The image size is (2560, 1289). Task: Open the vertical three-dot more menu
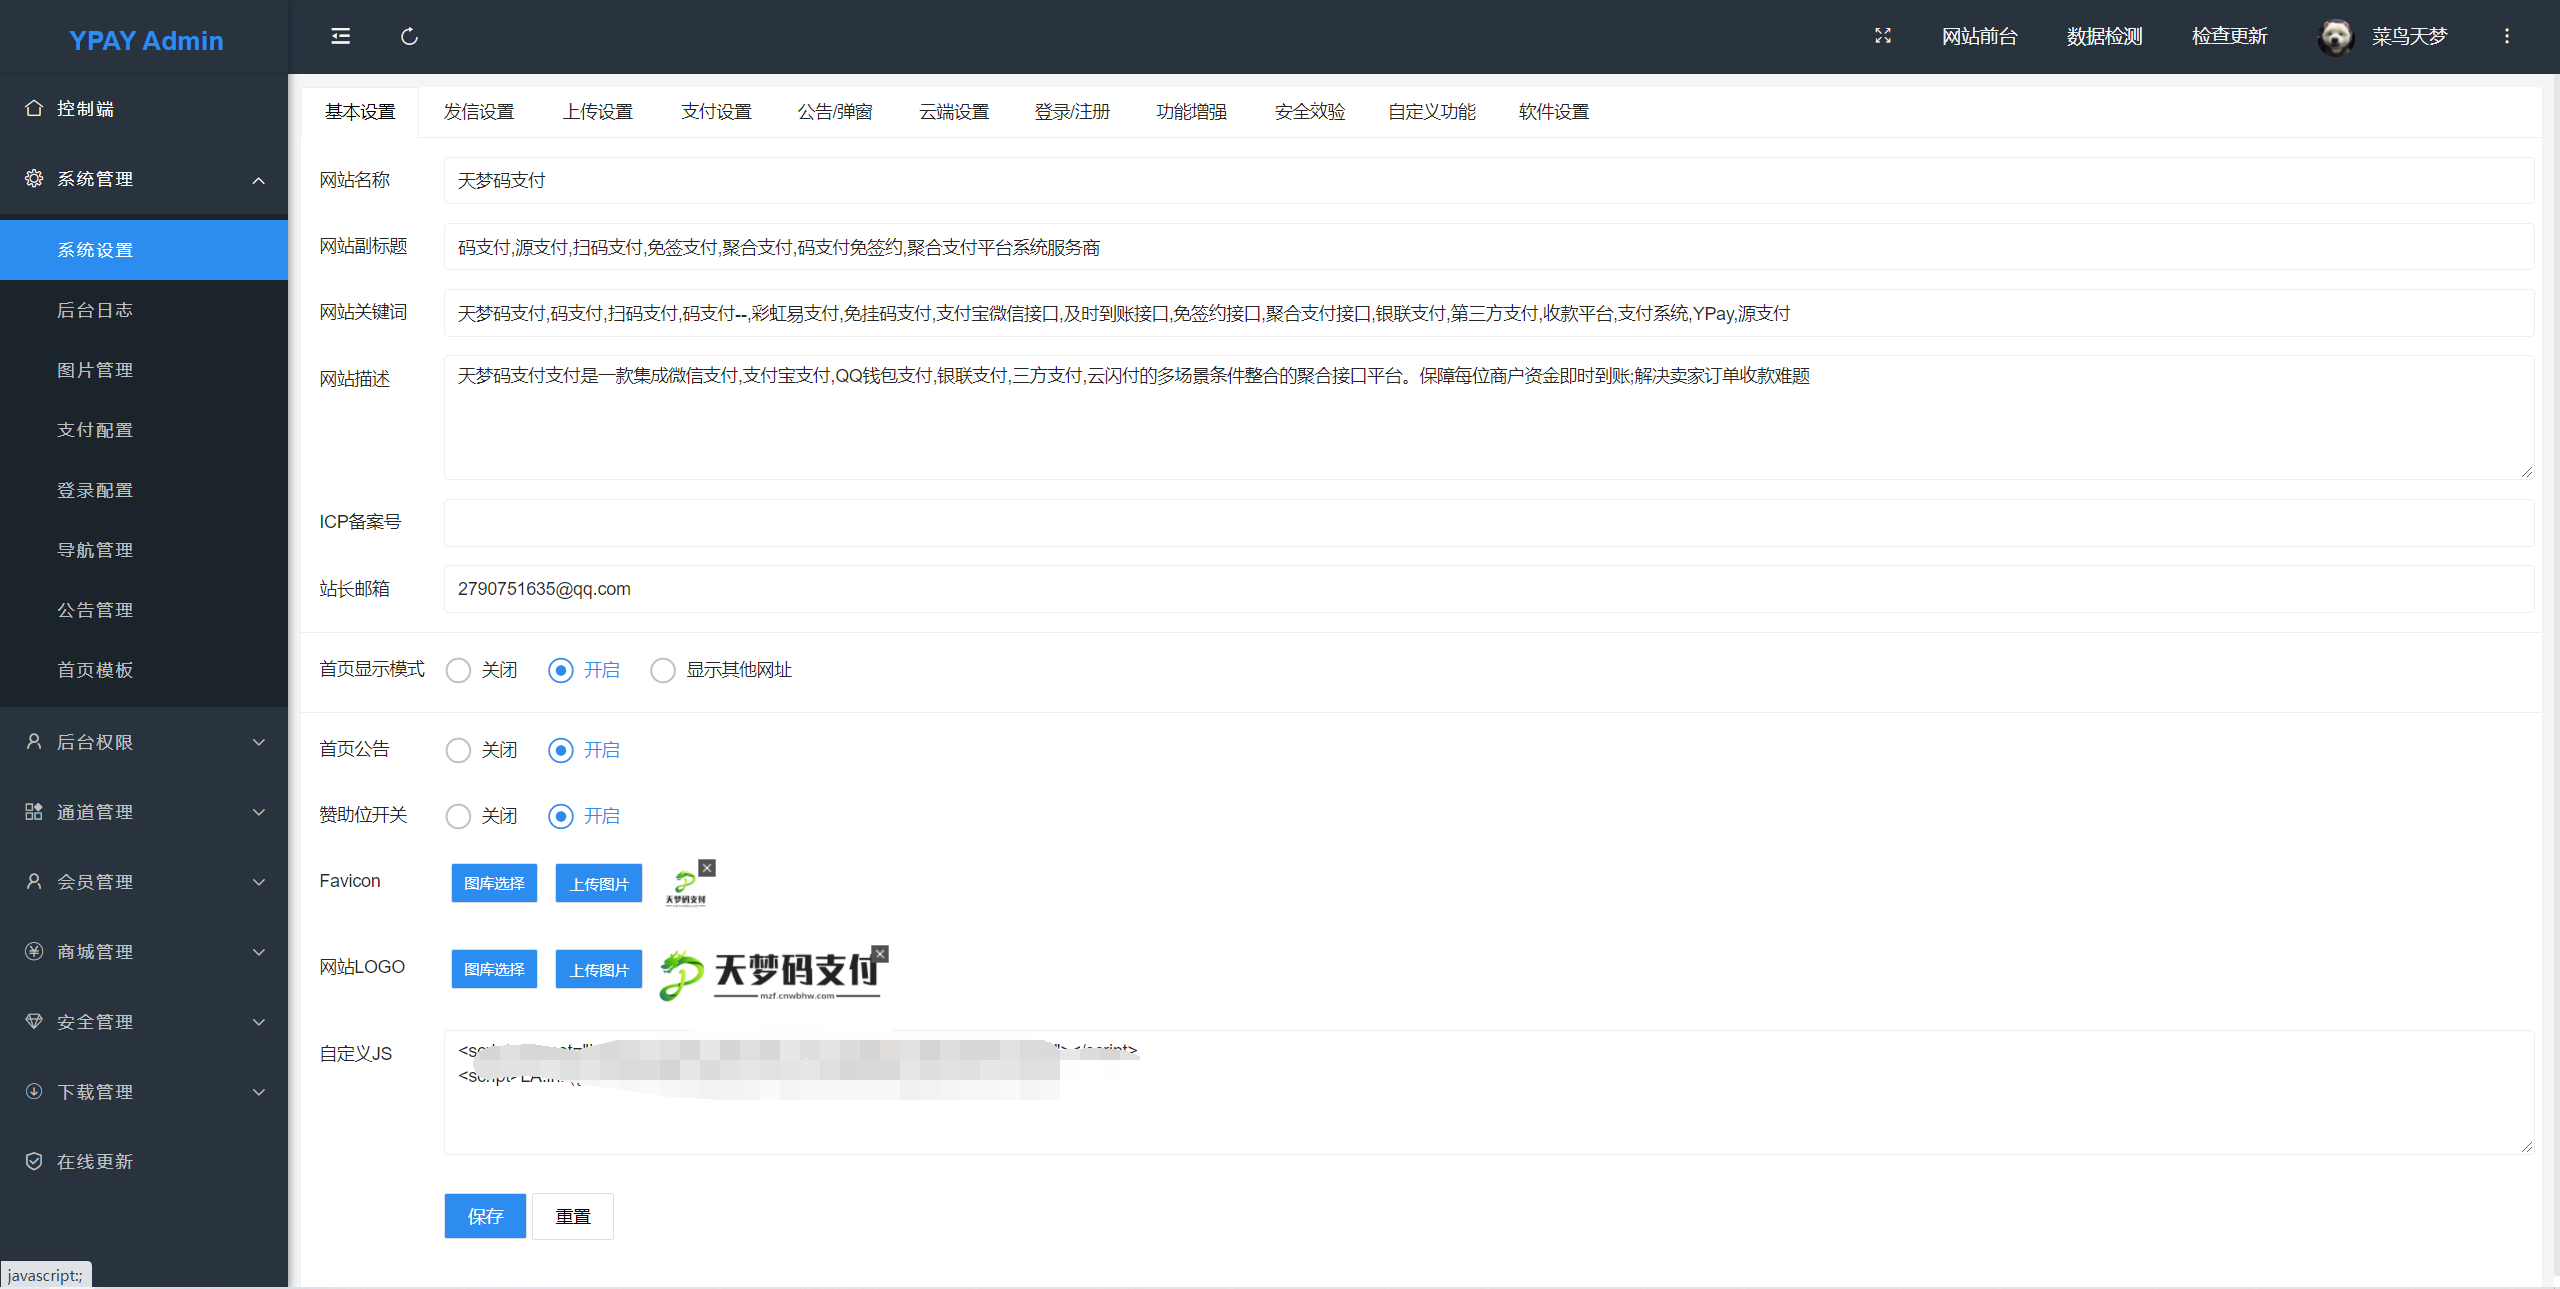[x=2507, y=36]
